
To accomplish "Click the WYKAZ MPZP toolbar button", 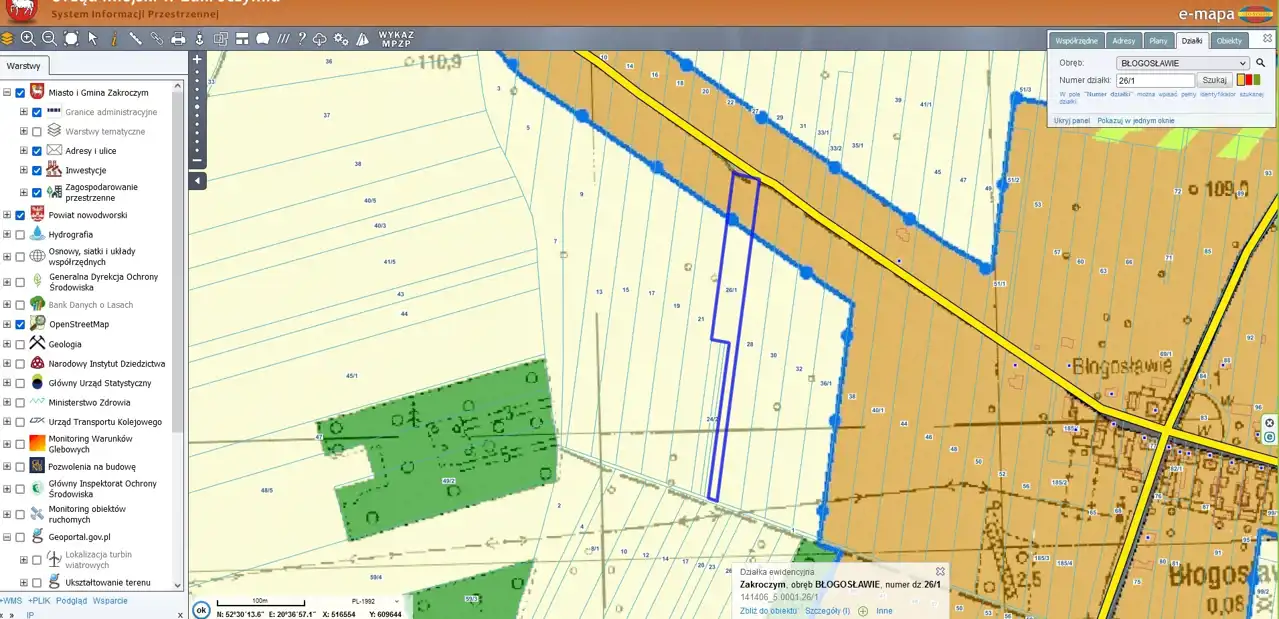I will point(396,39).
